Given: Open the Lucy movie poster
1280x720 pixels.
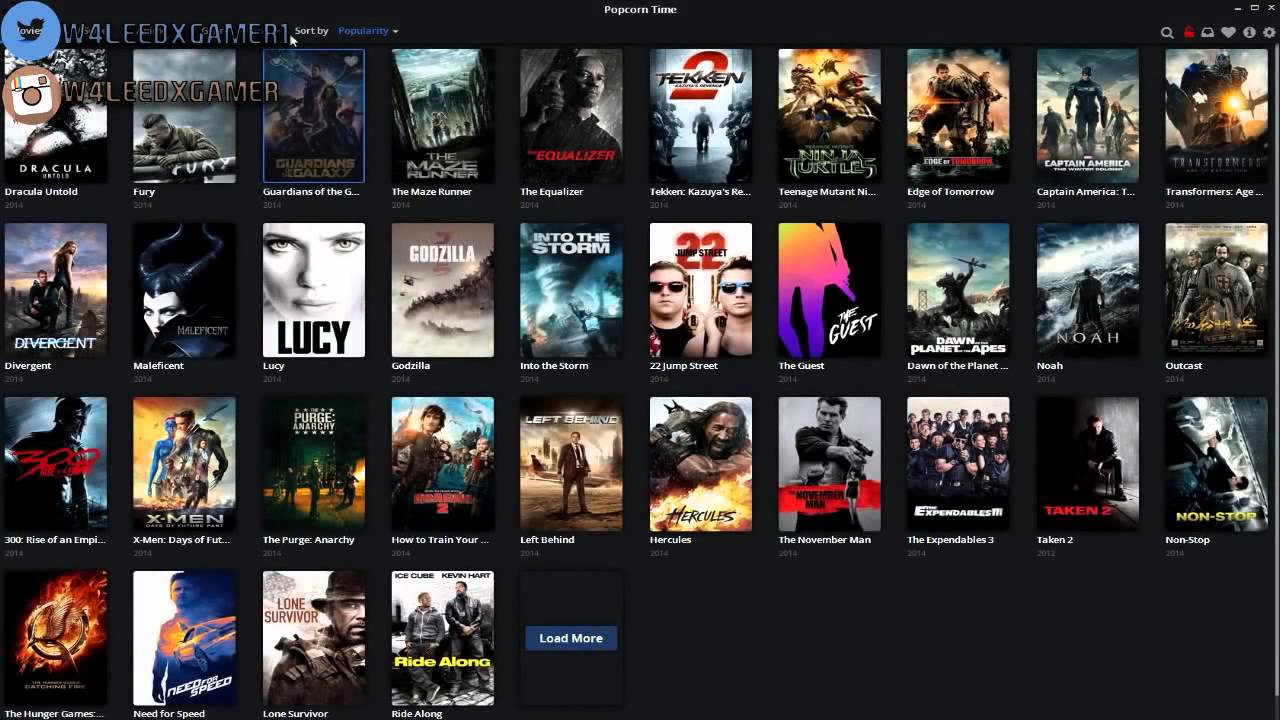Looking at the screenshot, I should point(314,290).
